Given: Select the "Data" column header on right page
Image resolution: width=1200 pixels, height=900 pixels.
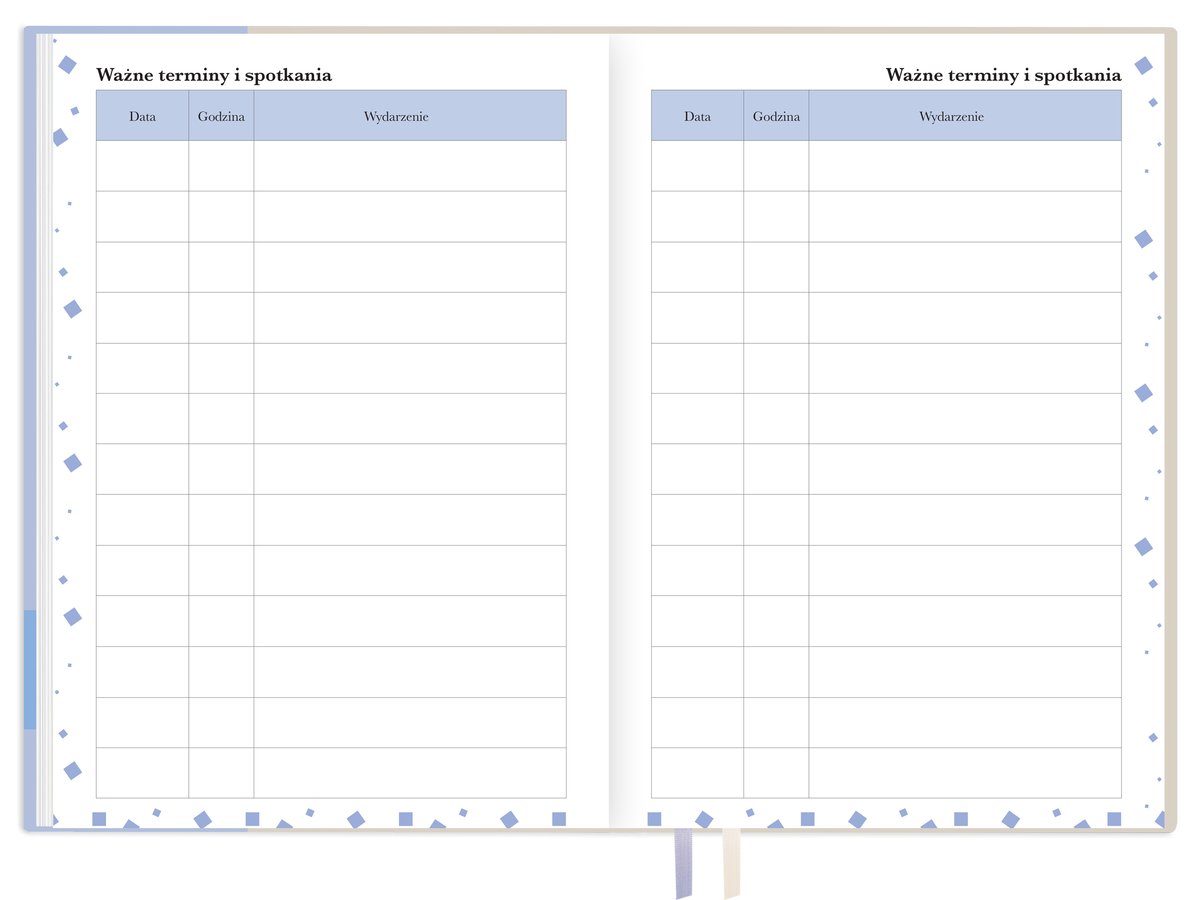Looking at the screenshot, I should click(x=697, y=116).
